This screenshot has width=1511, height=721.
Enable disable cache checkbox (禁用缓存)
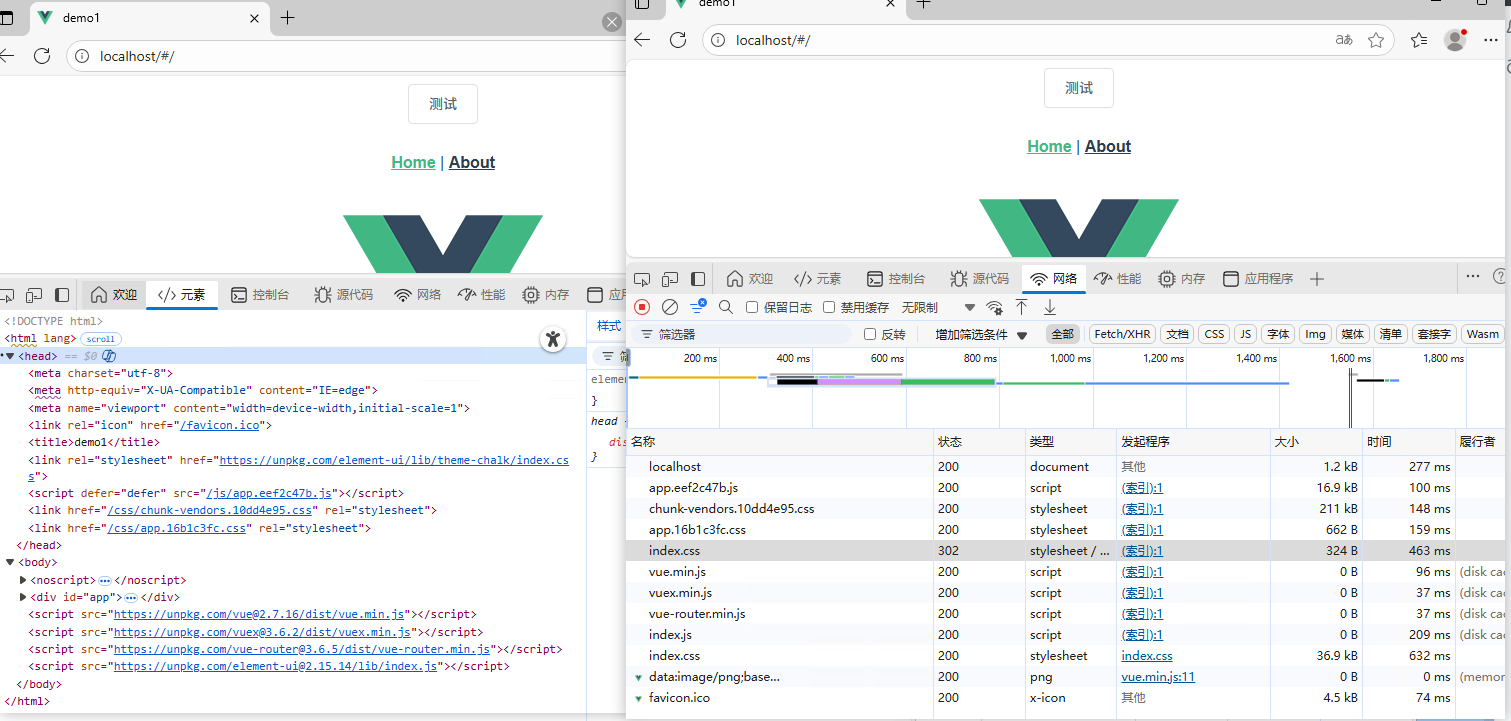[829, 307]
